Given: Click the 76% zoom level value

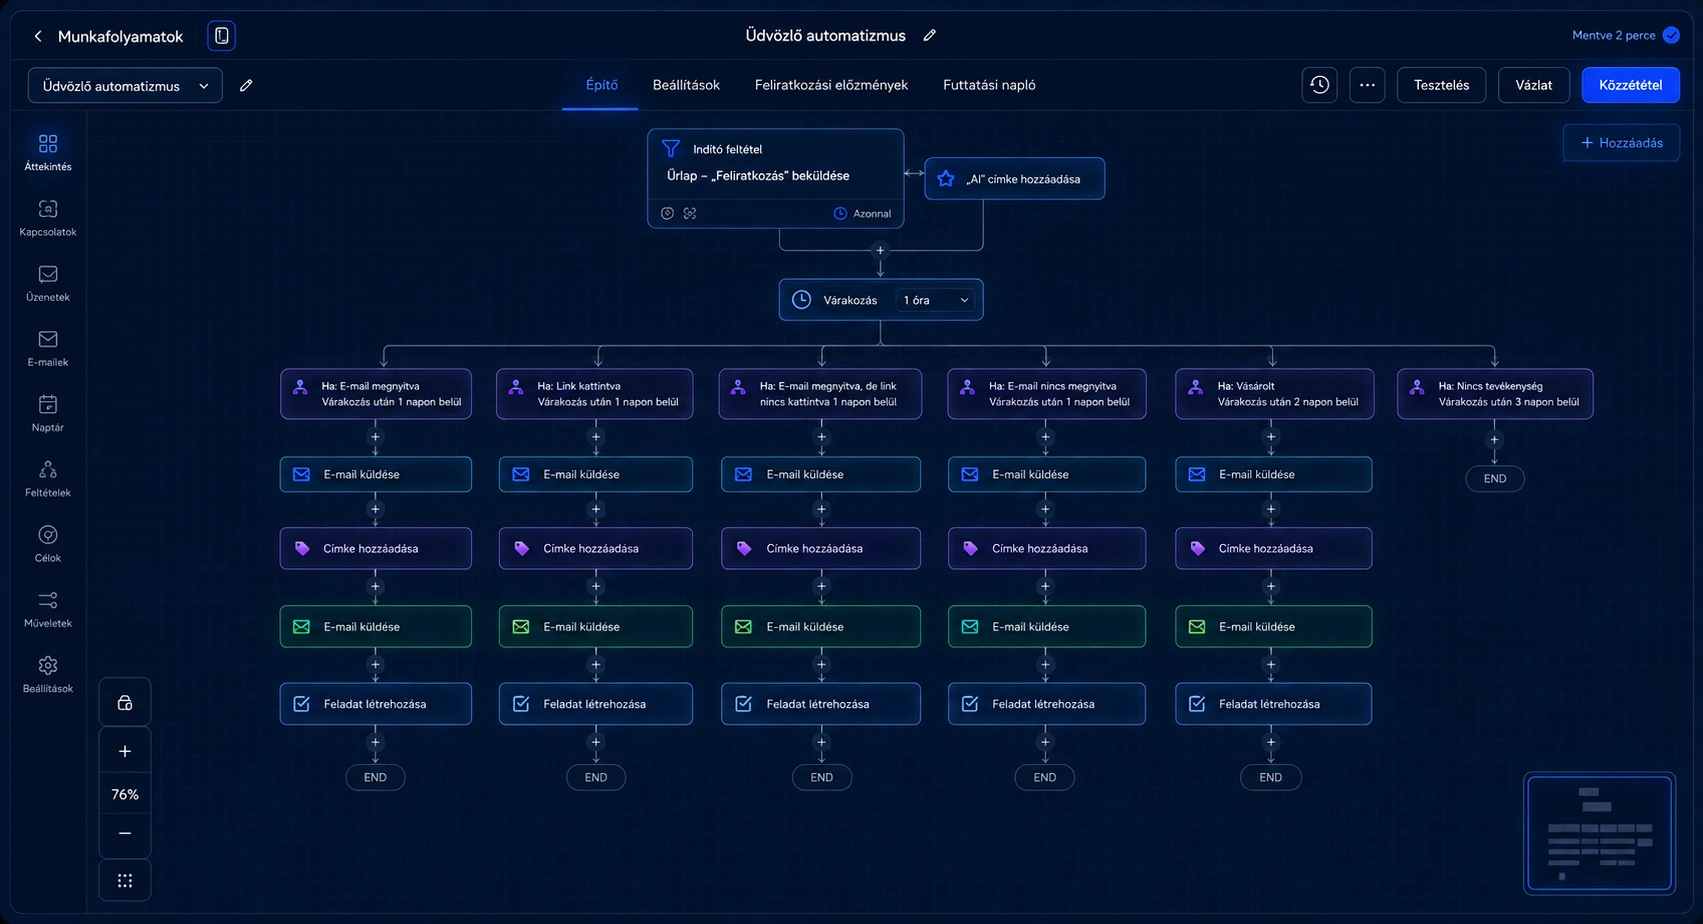Looking at the screenshot, I should [125, 794].
